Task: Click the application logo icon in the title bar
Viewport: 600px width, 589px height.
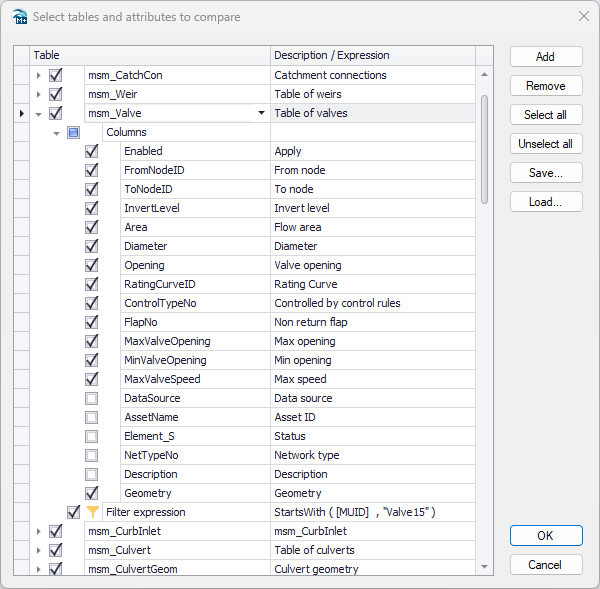Action: click(x=19, y=17)
